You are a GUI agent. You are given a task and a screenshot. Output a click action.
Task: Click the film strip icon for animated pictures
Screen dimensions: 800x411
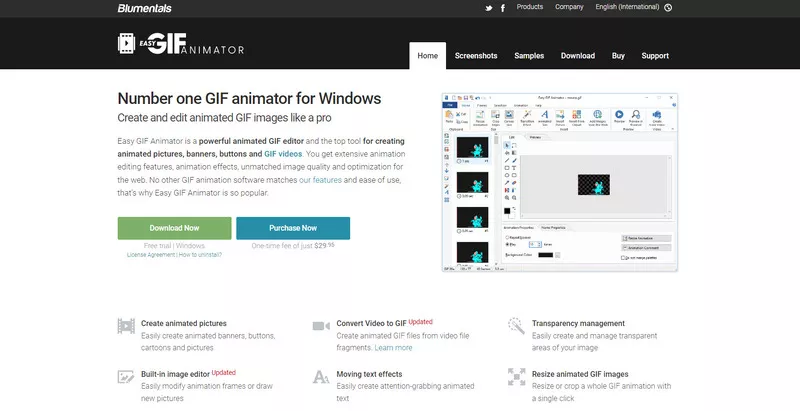point(126,325)
